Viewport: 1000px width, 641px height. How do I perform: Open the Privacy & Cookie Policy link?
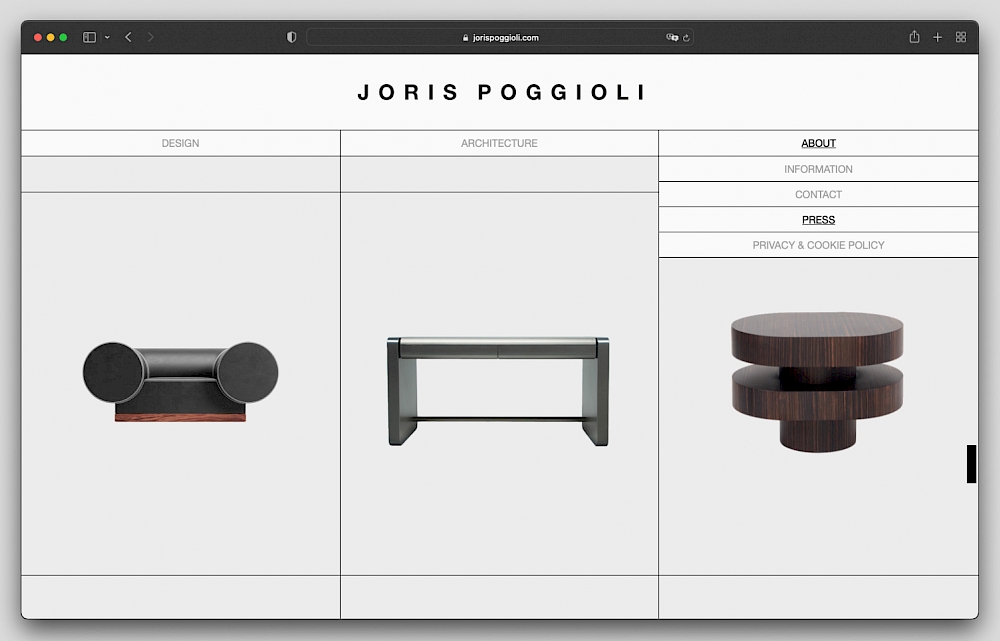[x=818, y=245]
